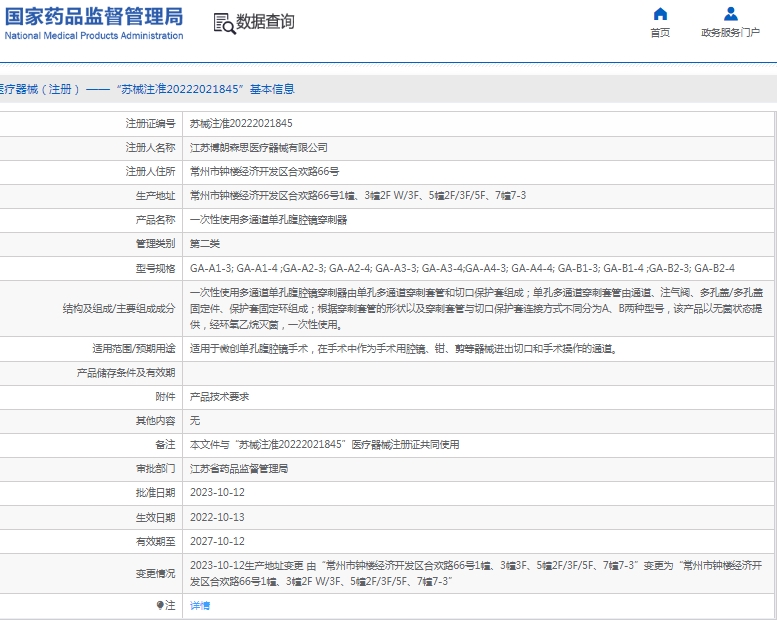The image size is (777, 621).
Task: Select registrant name 江苏博朗森思医疗器械有限公司
Action: pyautogui.click(x=259, y=148)
